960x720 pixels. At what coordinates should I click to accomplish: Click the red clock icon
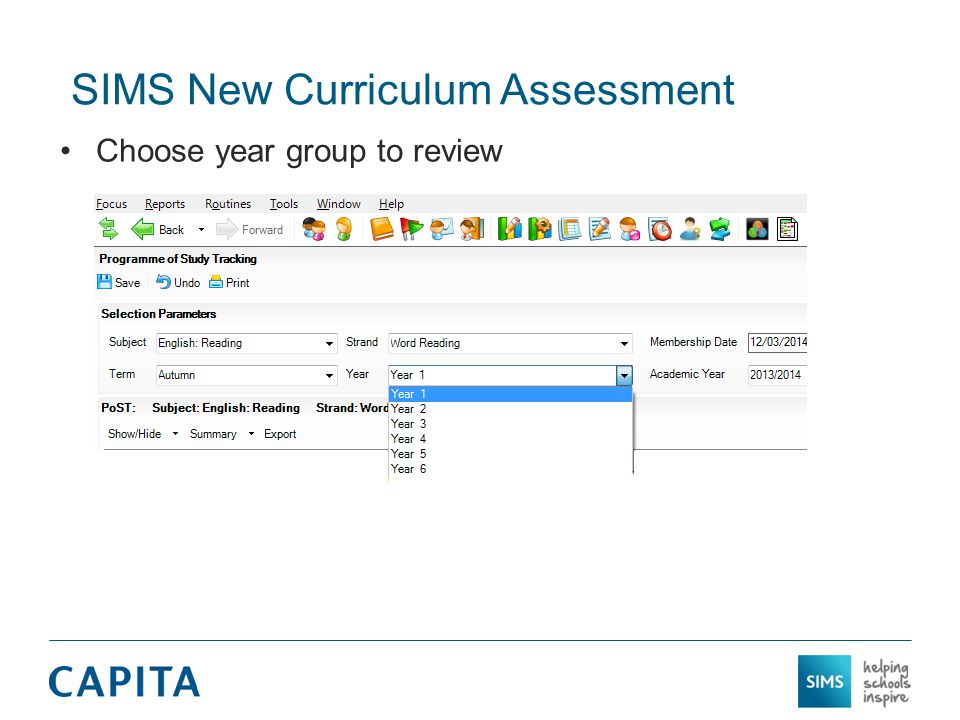[x=660, y=229]
